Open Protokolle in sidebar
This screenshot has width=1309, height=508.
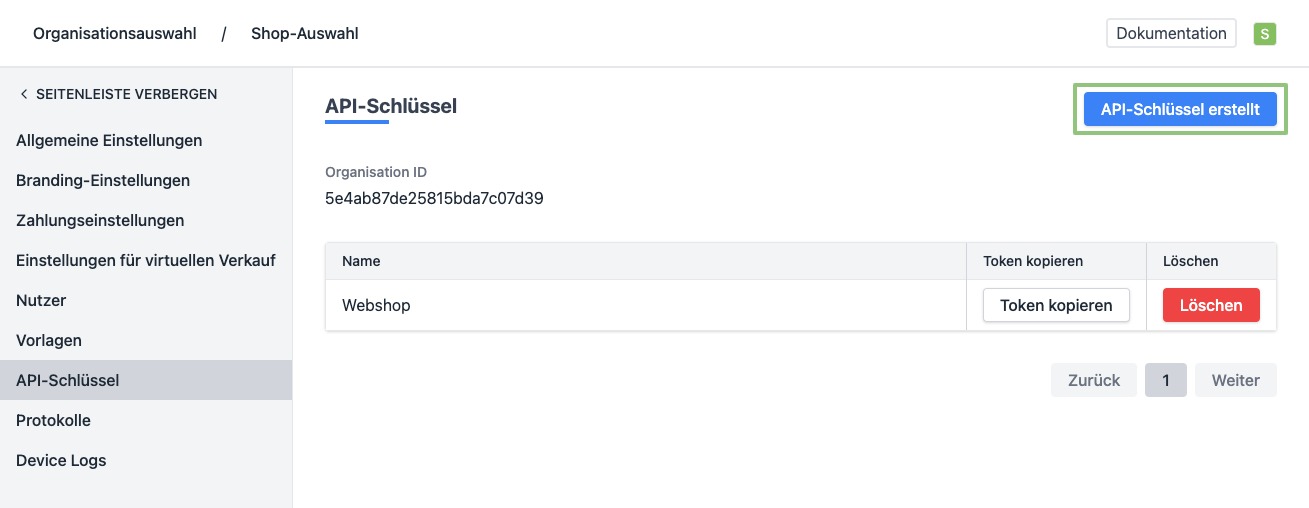click(x=53, y=420)
